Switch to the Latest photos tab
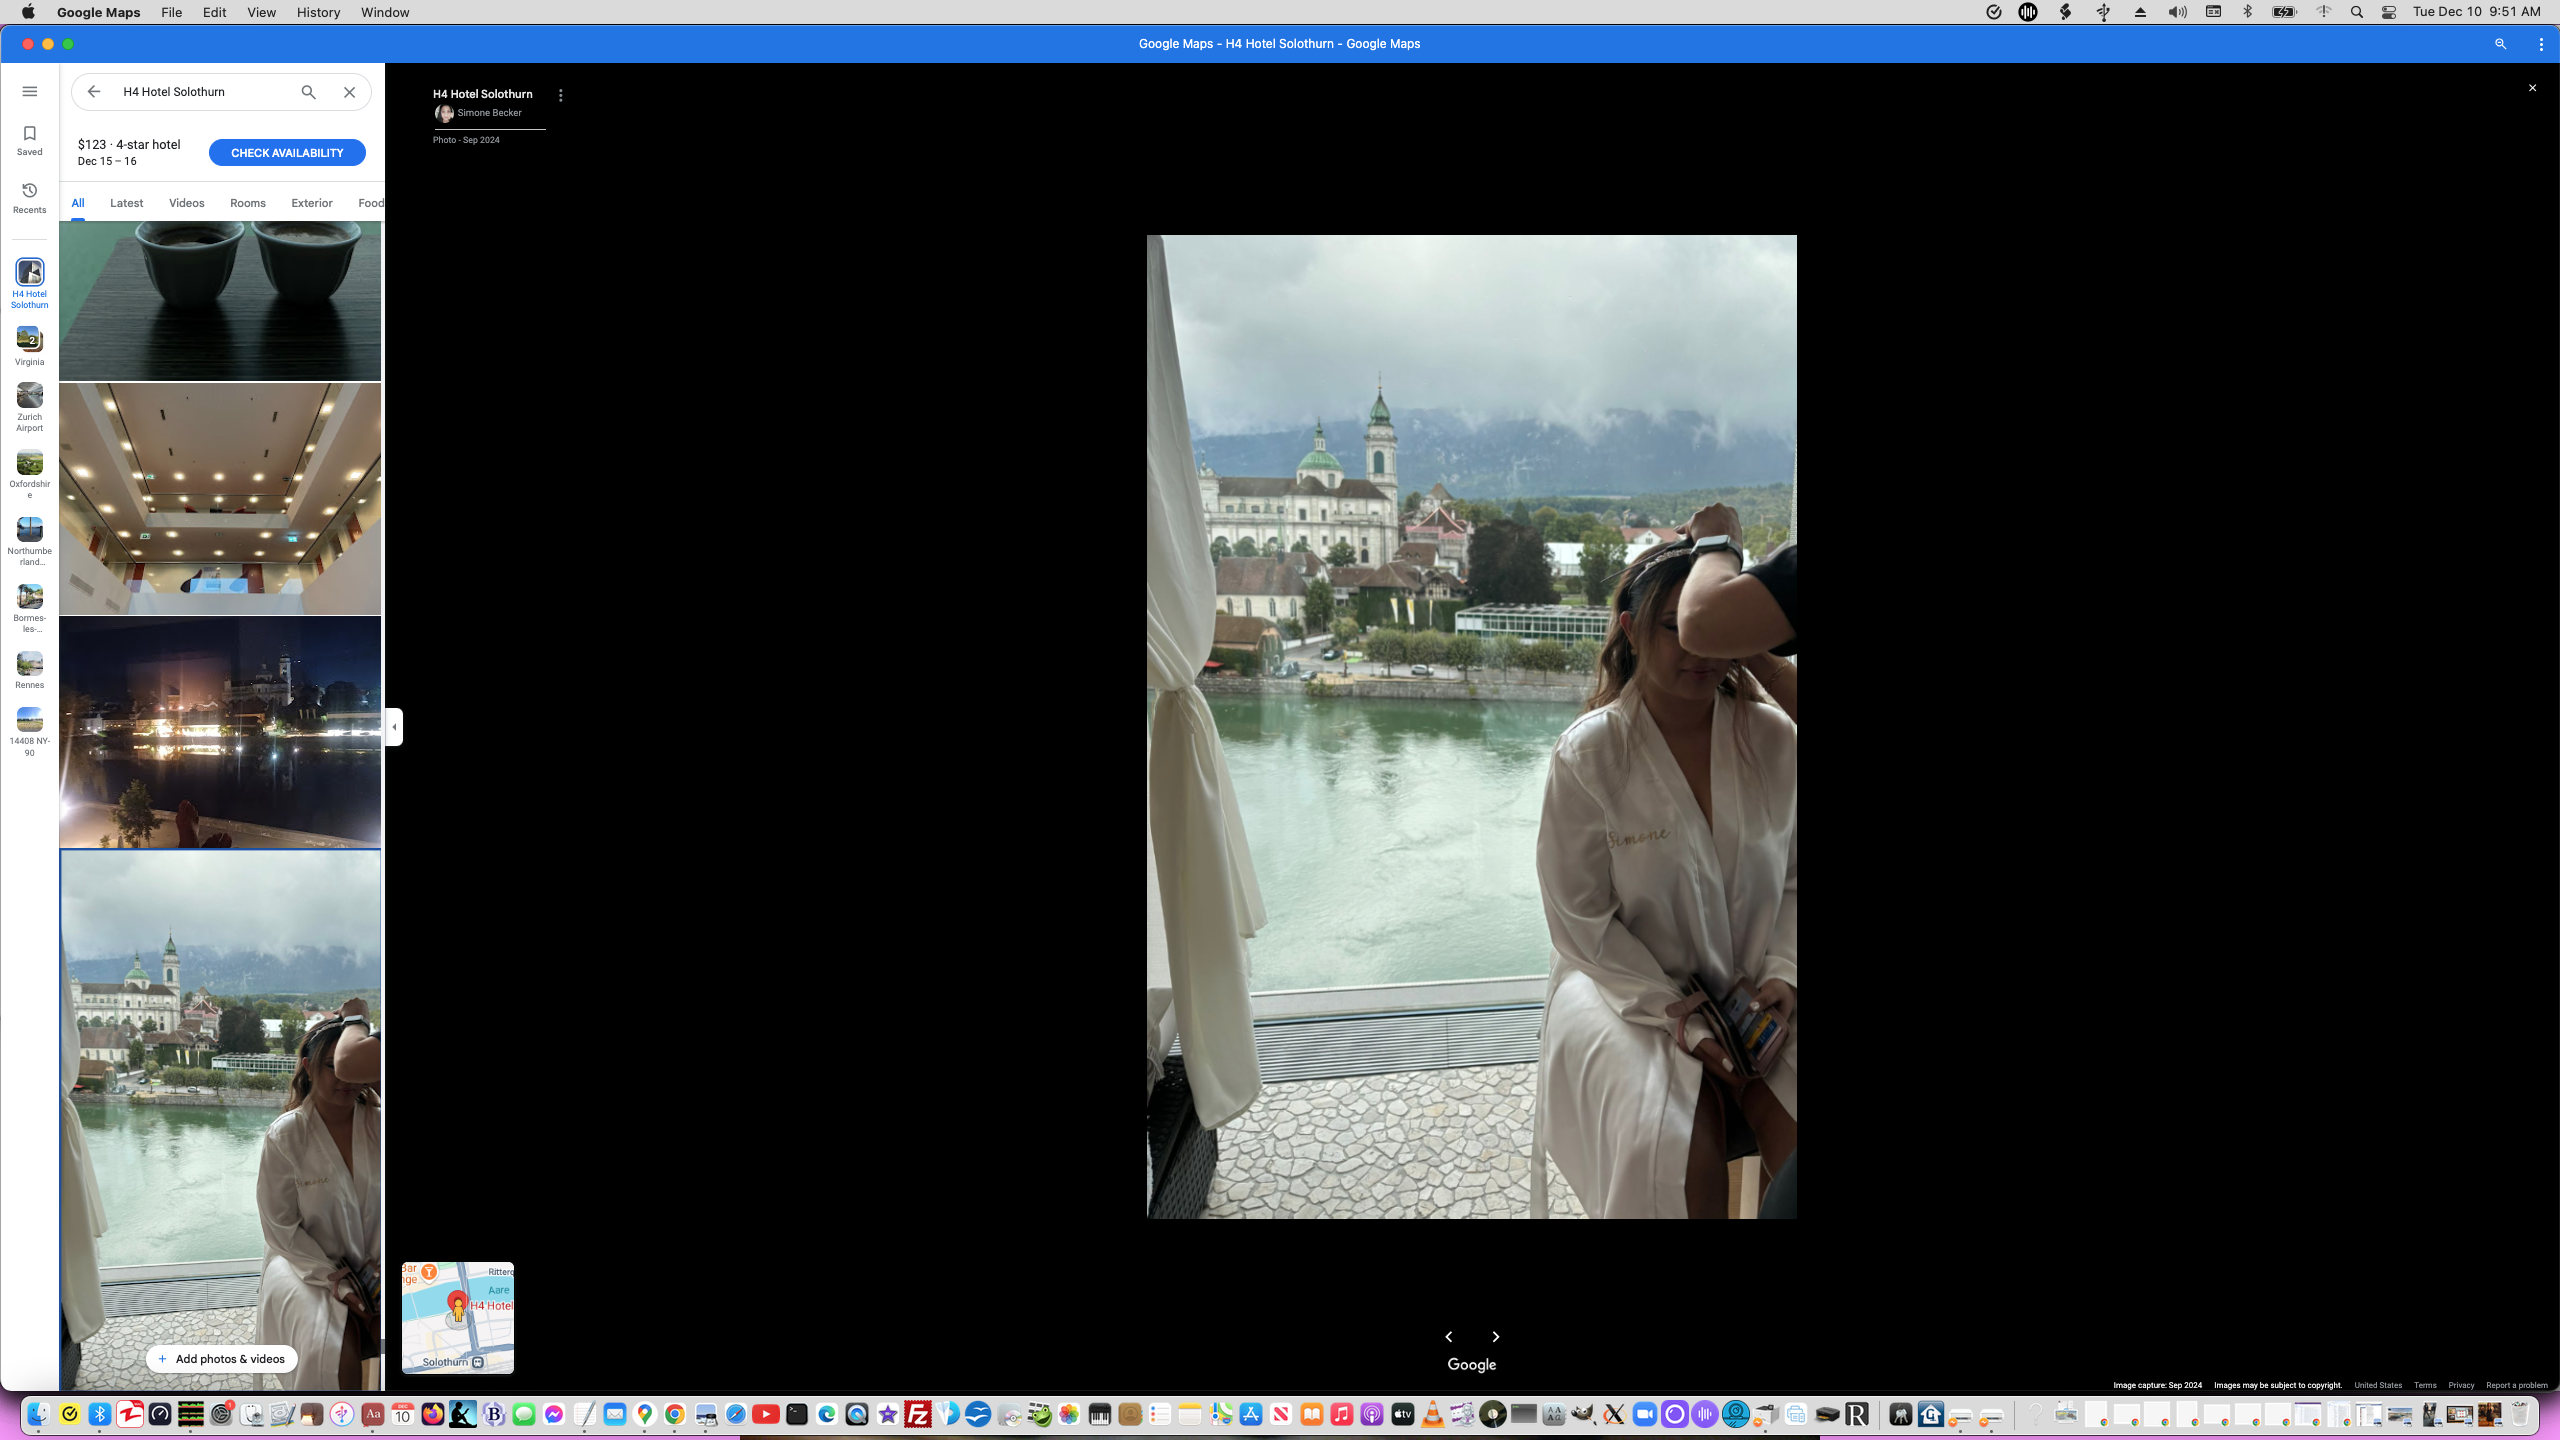The height and width of the screenshot is (1440, 2560). pyautogui.click(x=126, y=203)
